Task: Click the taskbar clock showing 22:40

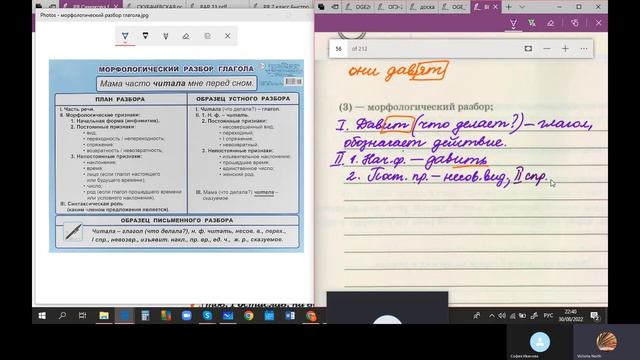Action: tap(571, 316)
